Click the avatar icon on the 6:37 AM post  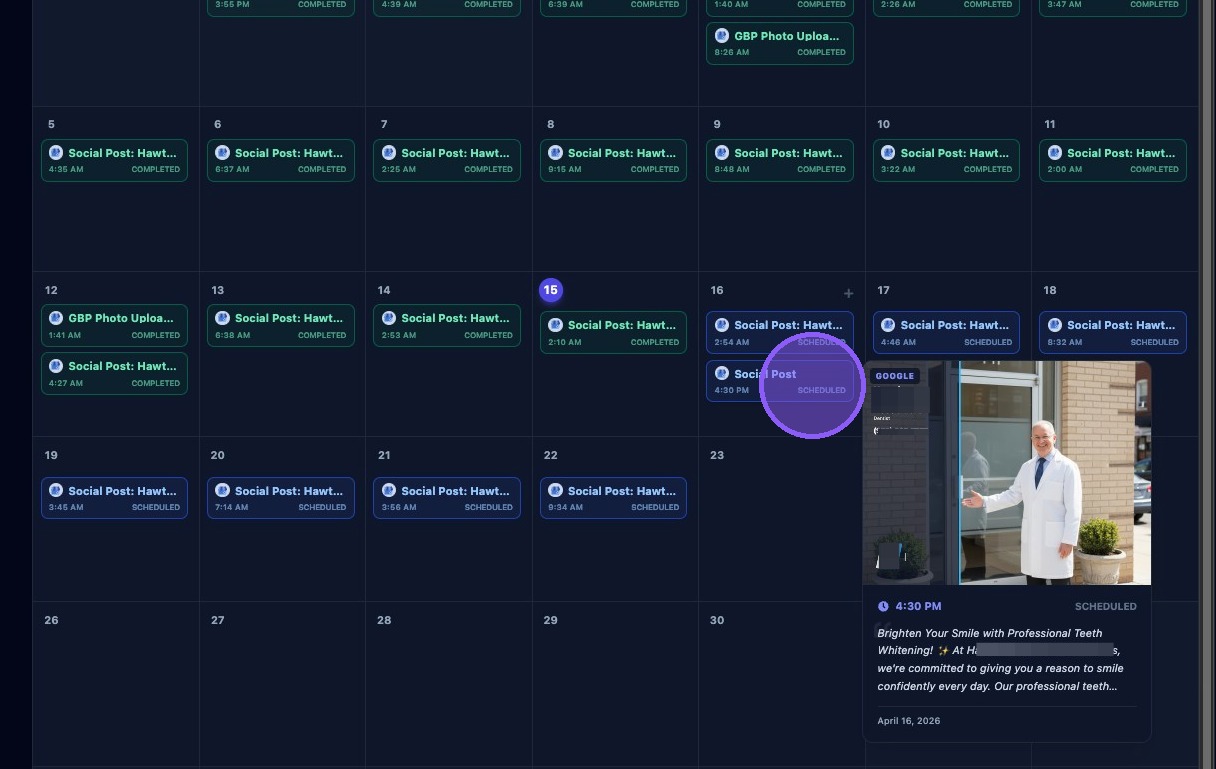pyautogui.click(x=222, y=153)
